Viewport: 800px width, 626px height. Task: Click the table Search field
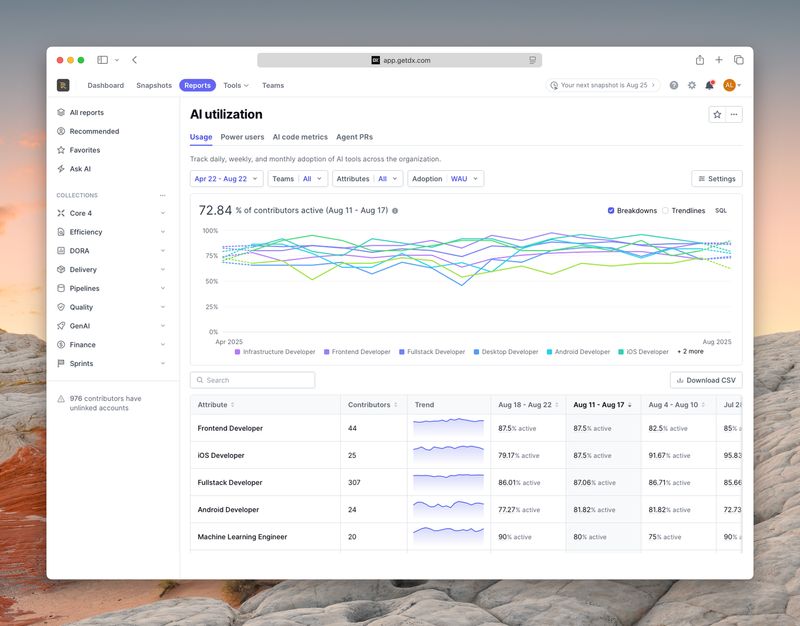point(253,380)
